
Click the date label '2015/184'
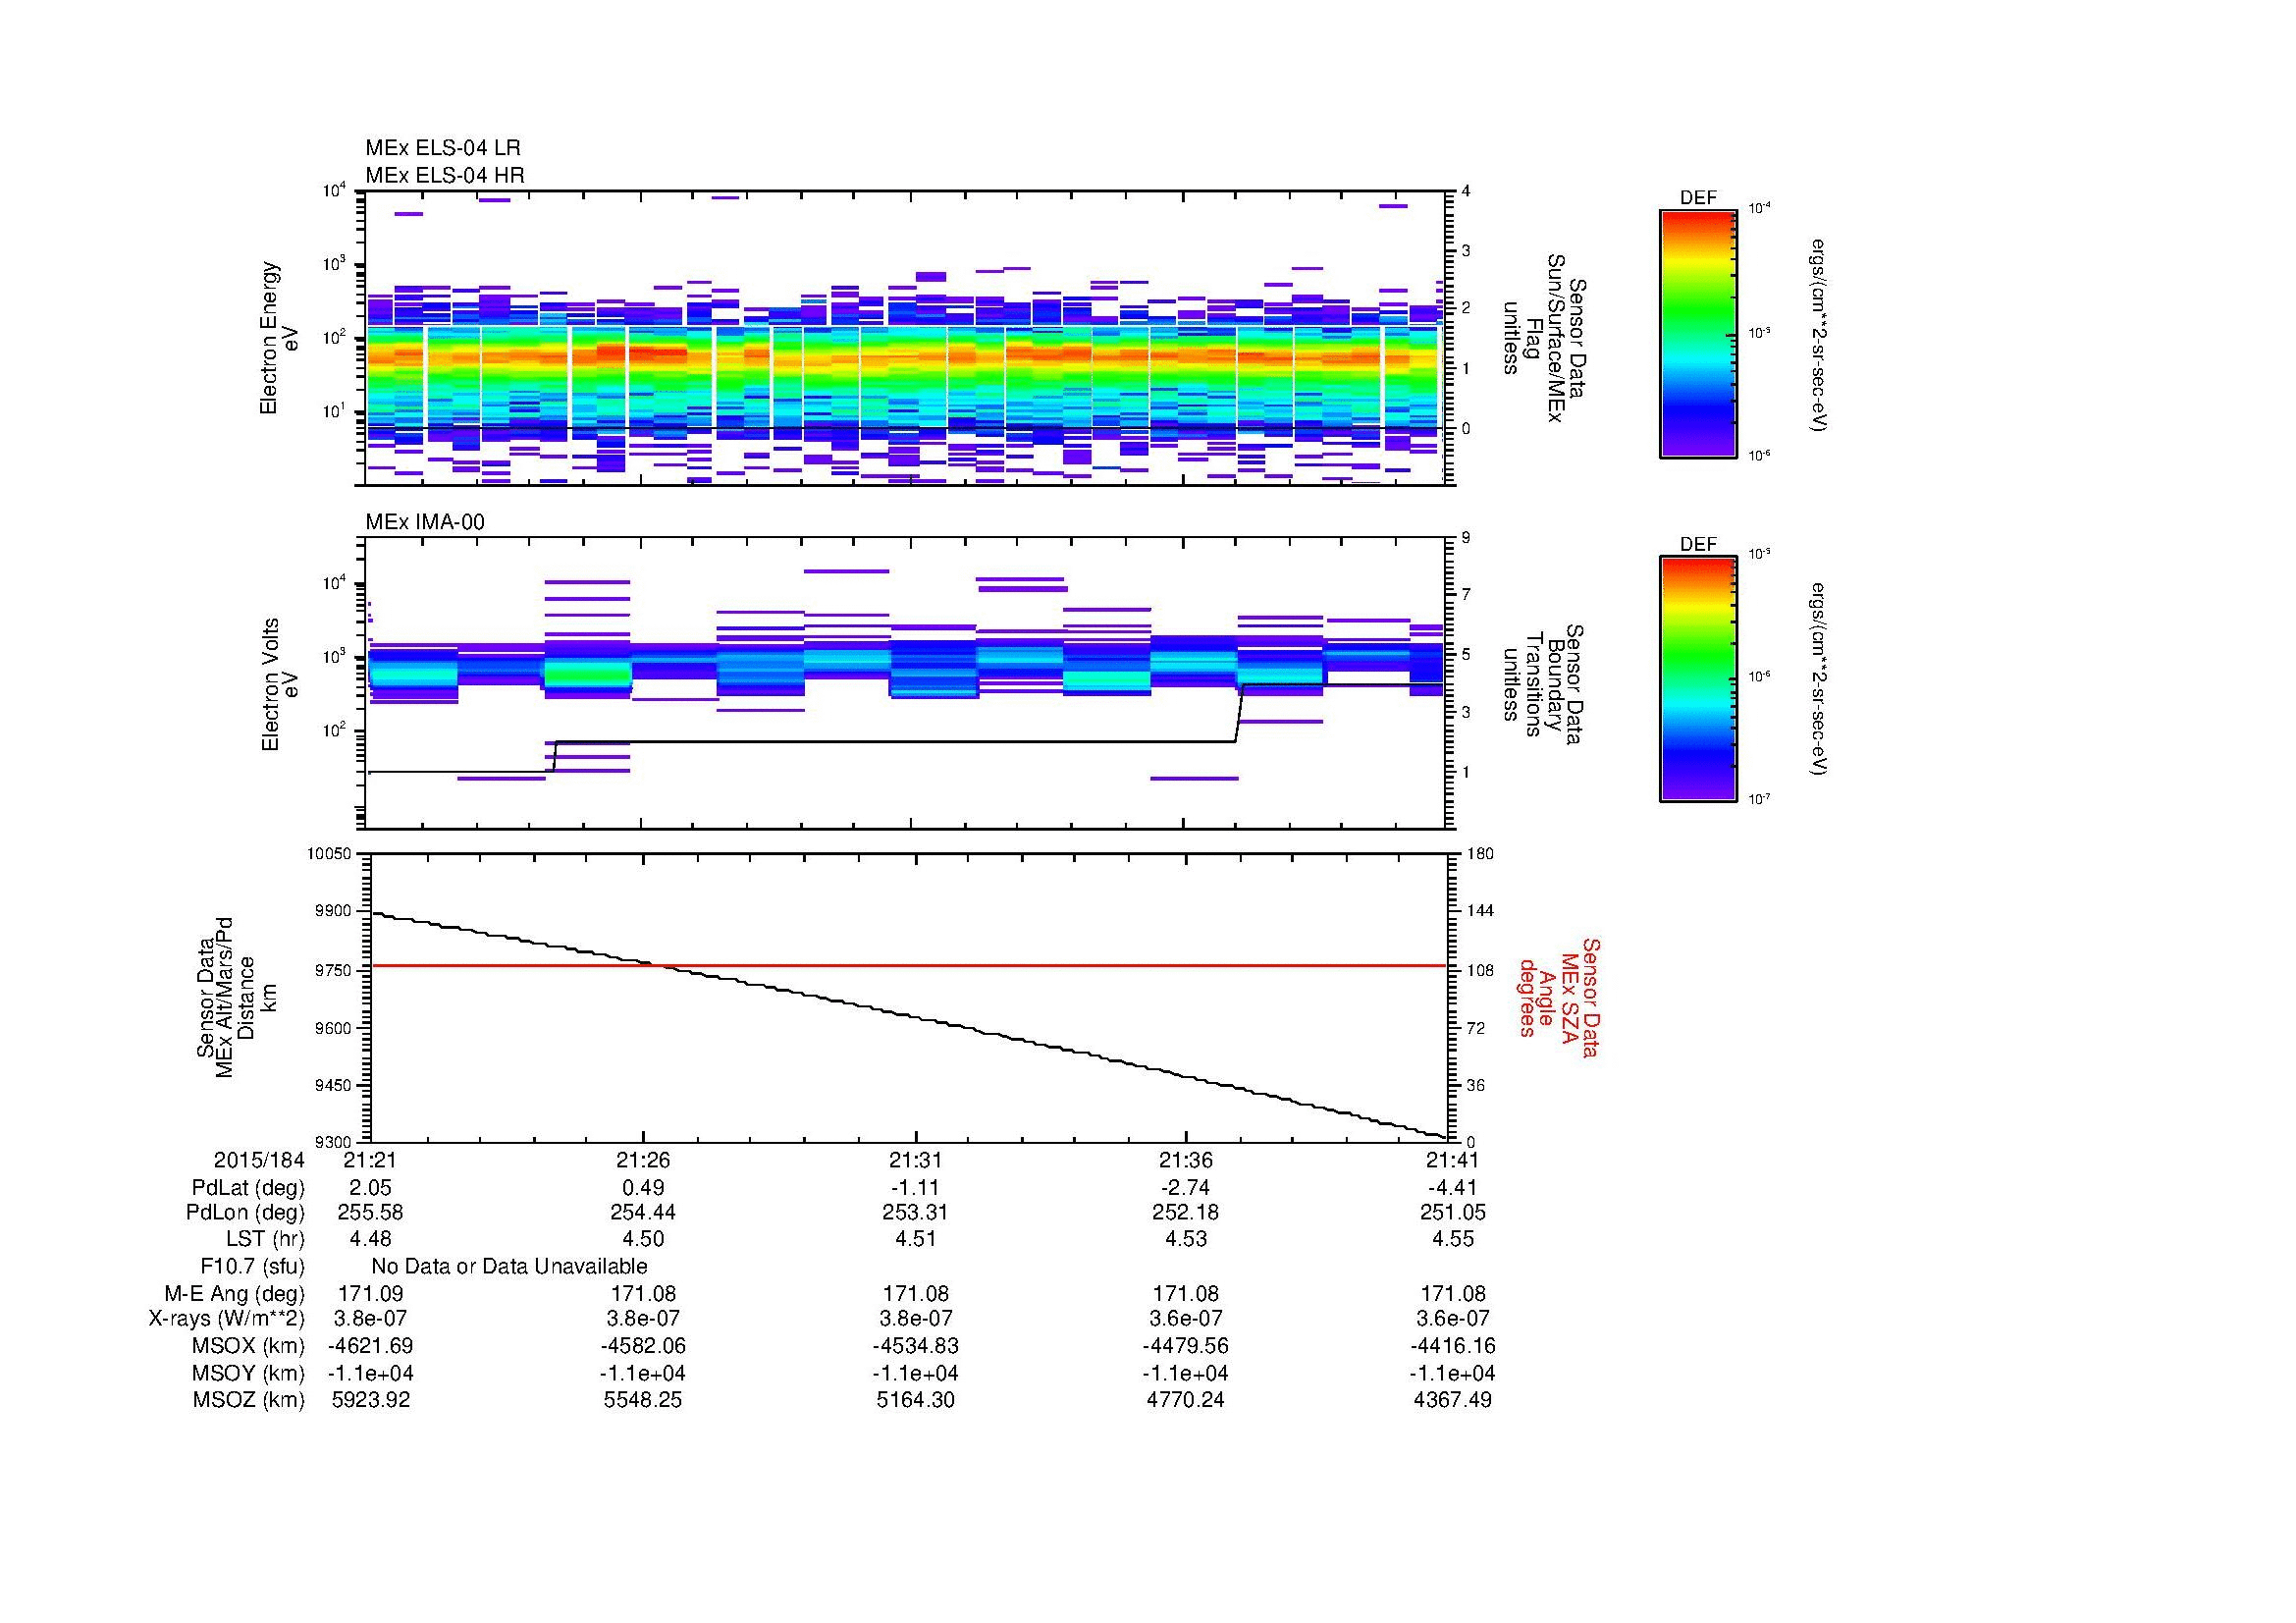click(x=258, y=1160)
